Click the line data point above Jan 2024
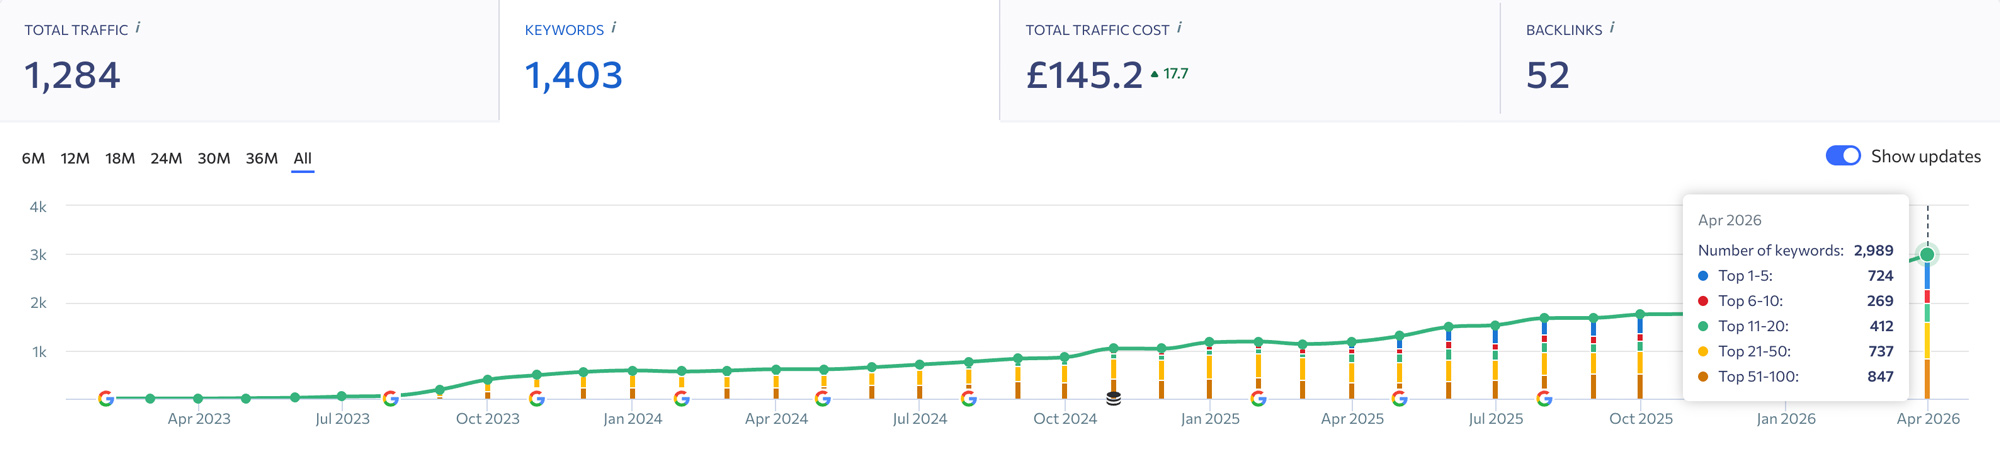Screen dimensions: 2000x450 (632, 370)
